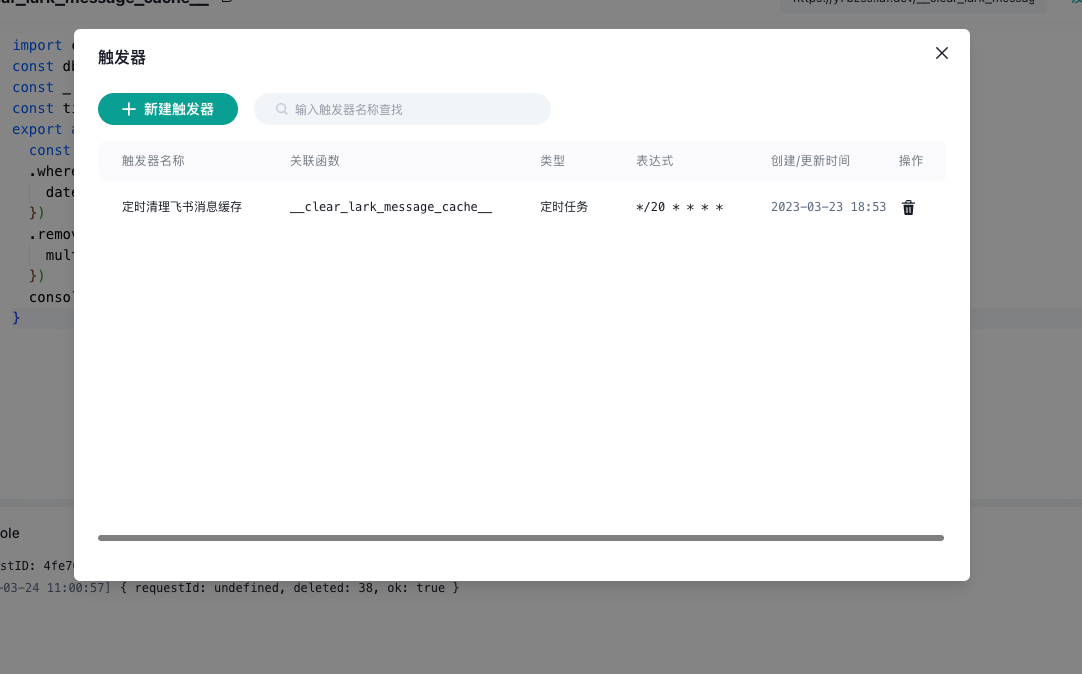The height and width of the screenshot is (674, 1082).
Task: Click the plus icon in 新建触发器 button
Action: tap(129, 109)
